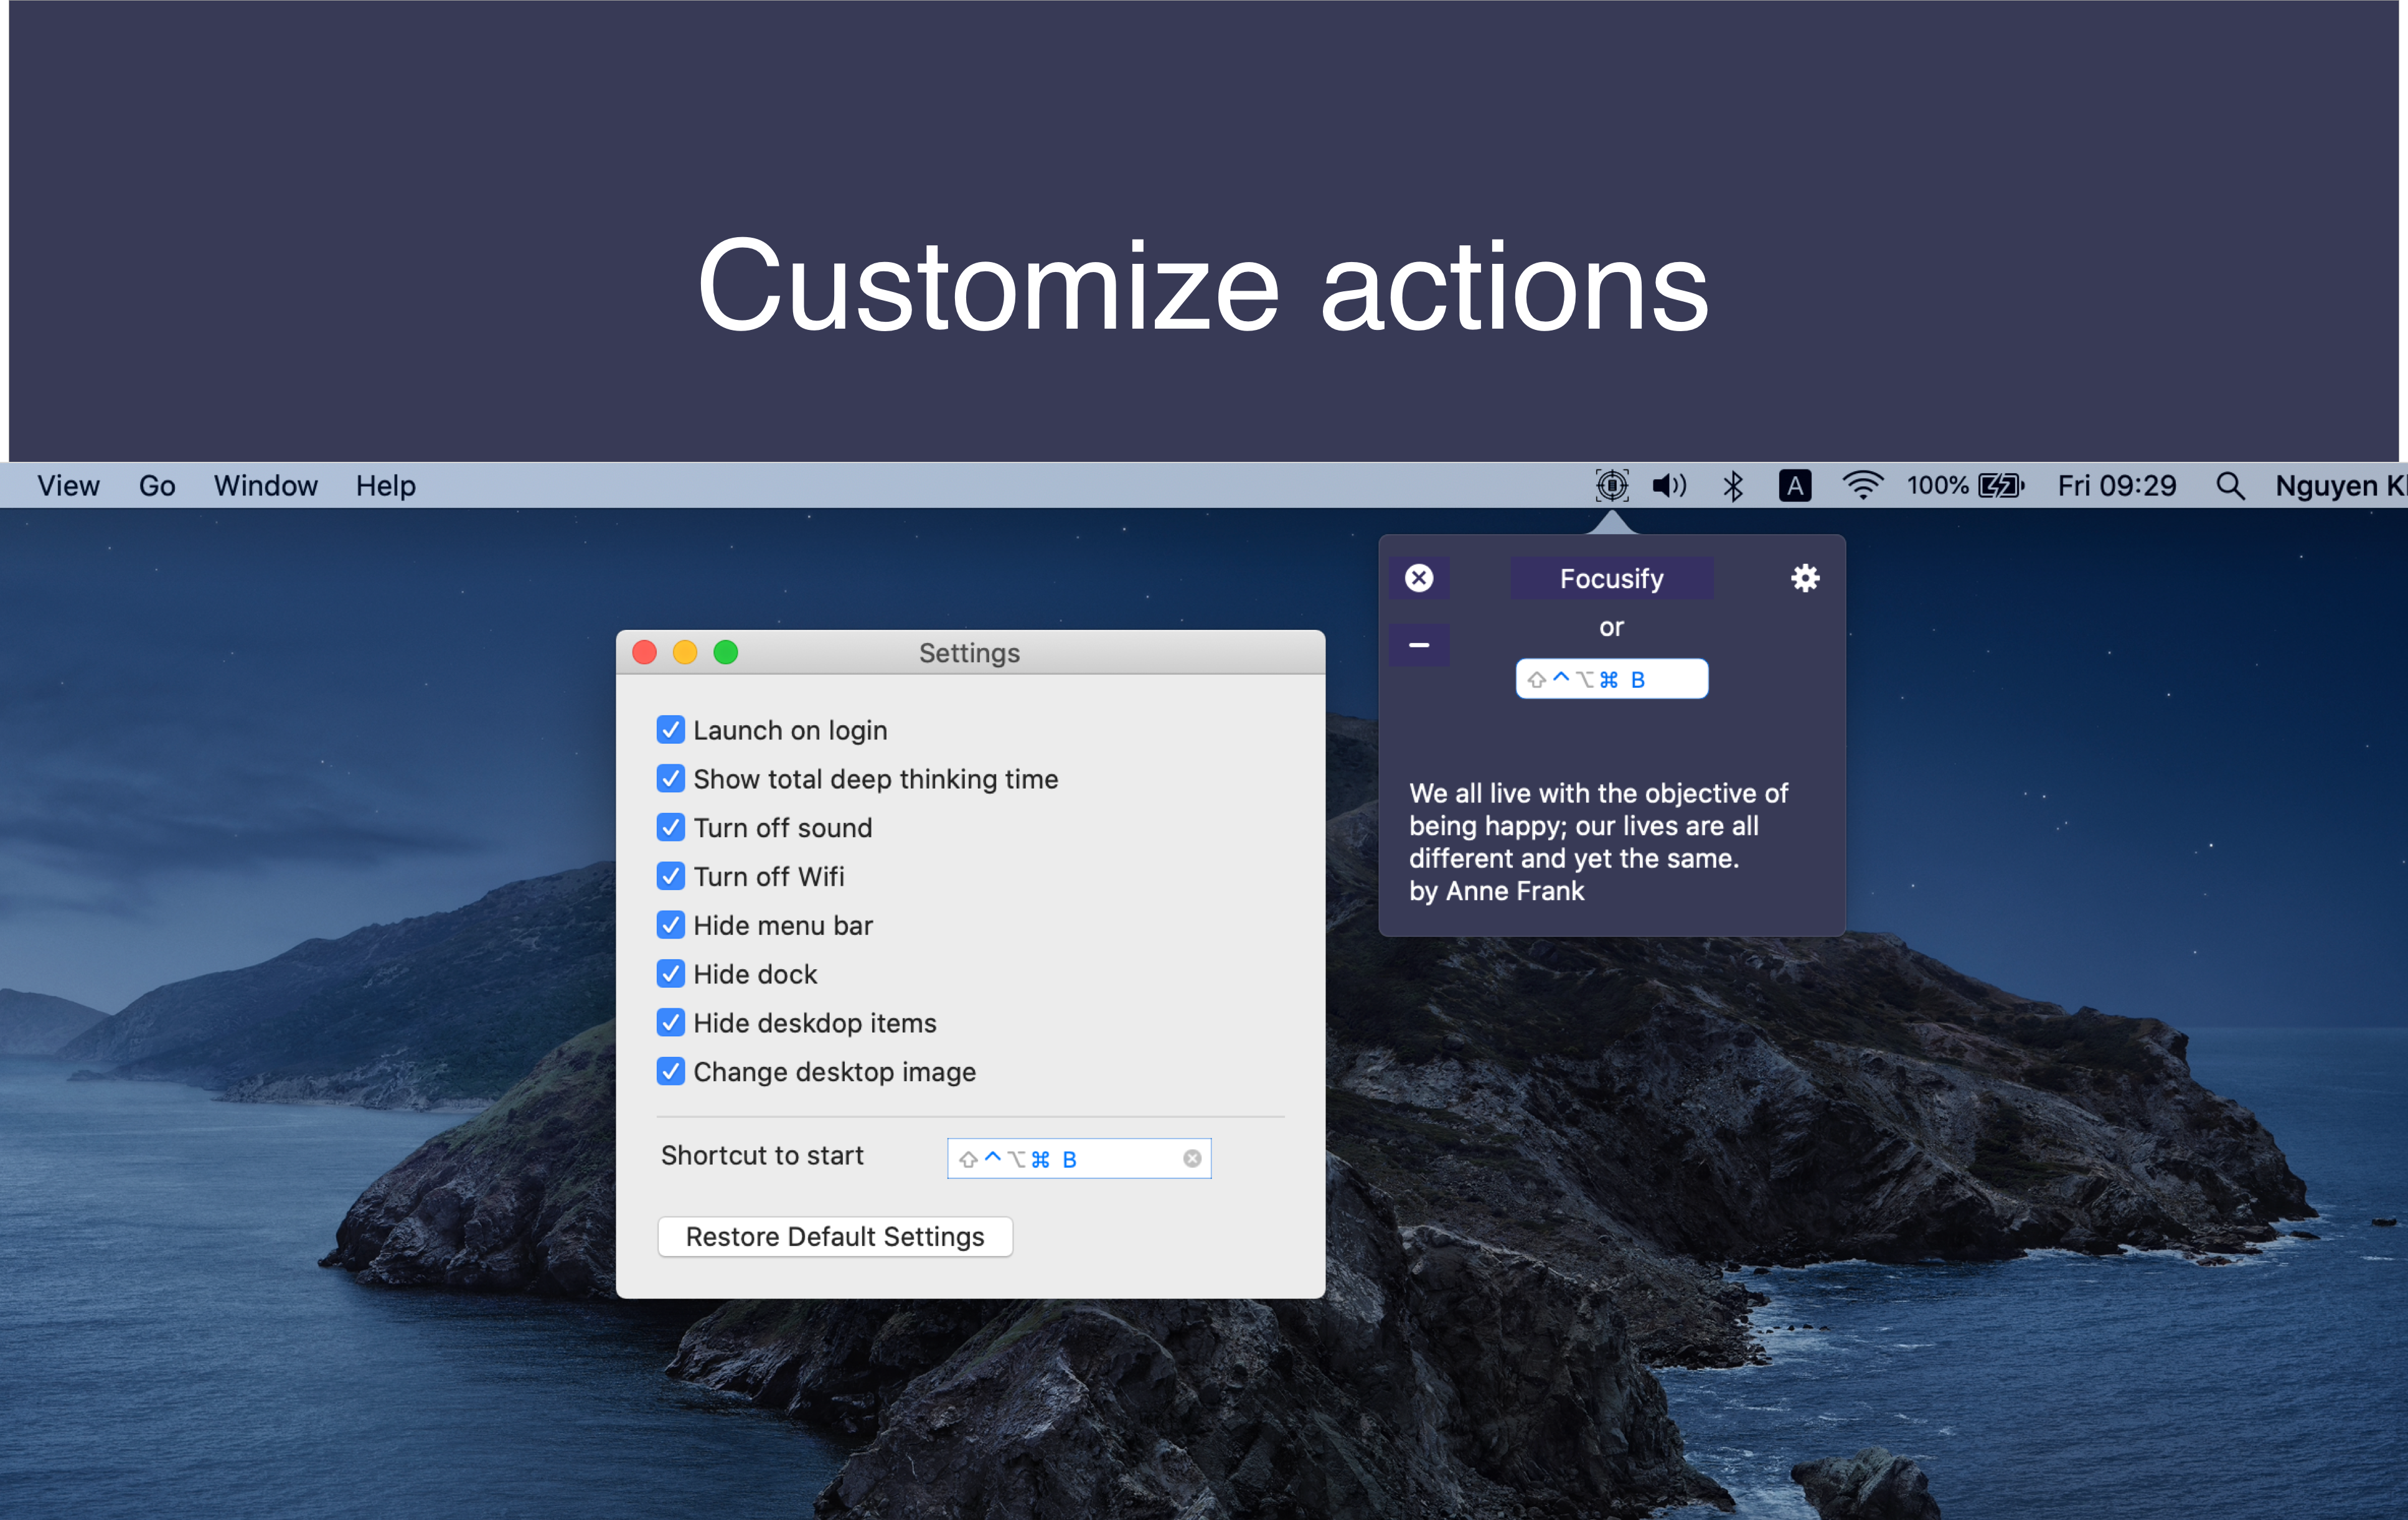Click the input source A icon
2408x1520 pixels.
[1794, 486]
